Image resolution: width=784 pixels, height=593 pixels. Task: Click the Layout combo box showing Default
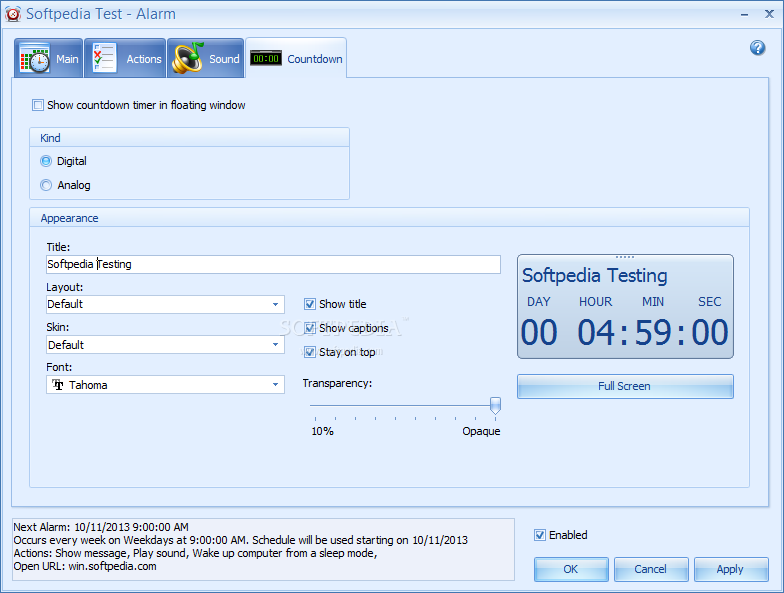point(166,304)
